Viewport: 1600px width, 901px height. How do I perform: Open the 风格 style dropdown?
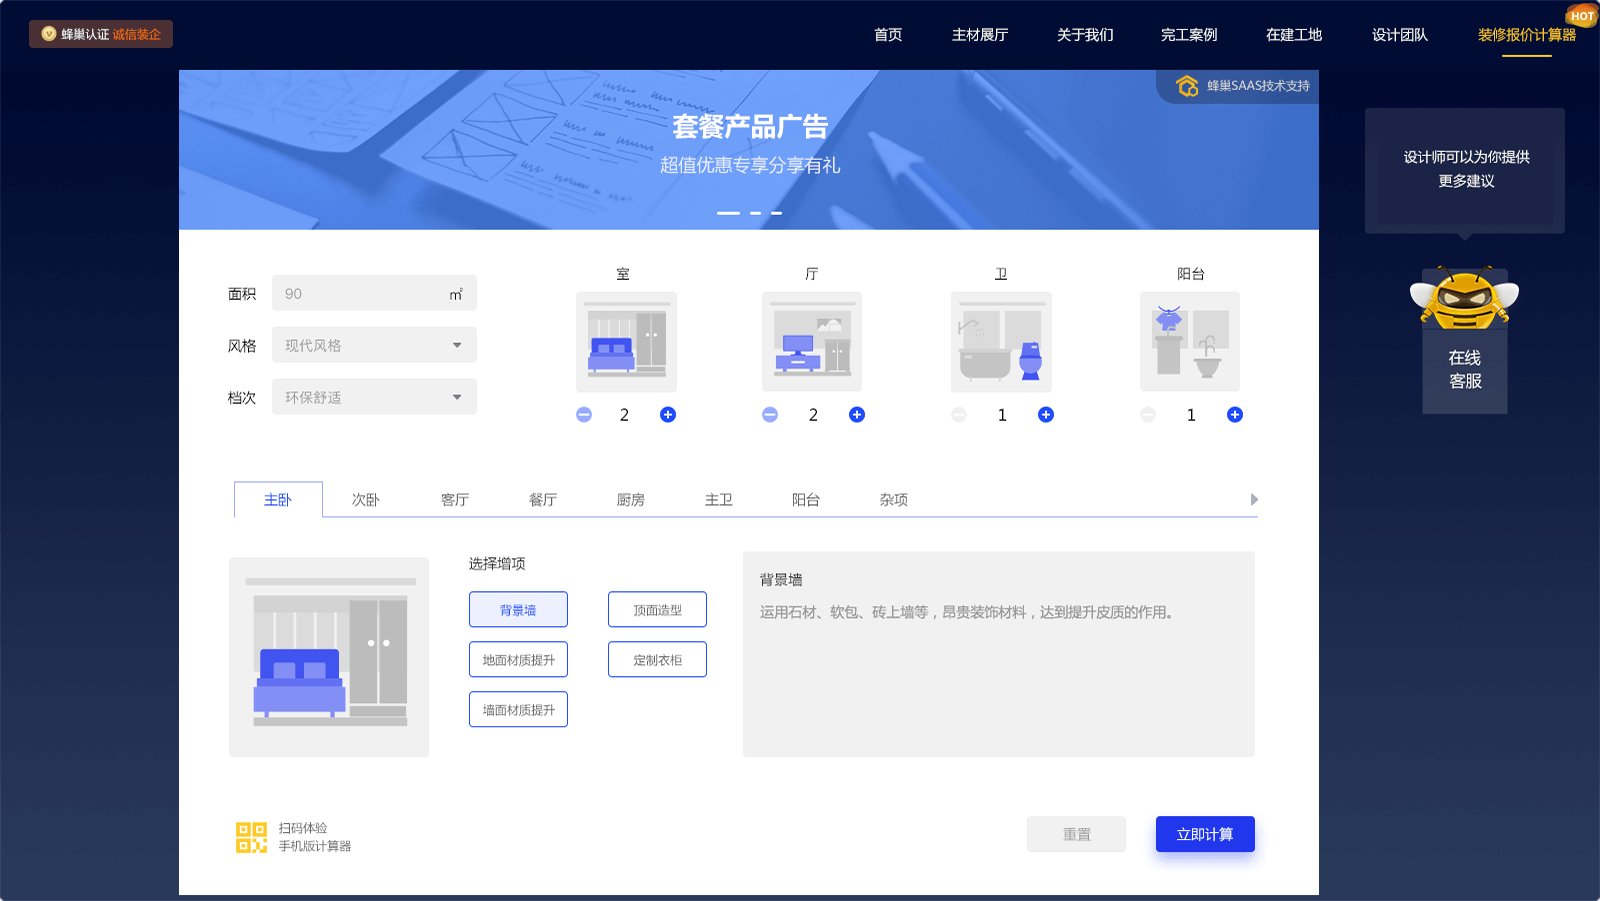pos(374,345)
